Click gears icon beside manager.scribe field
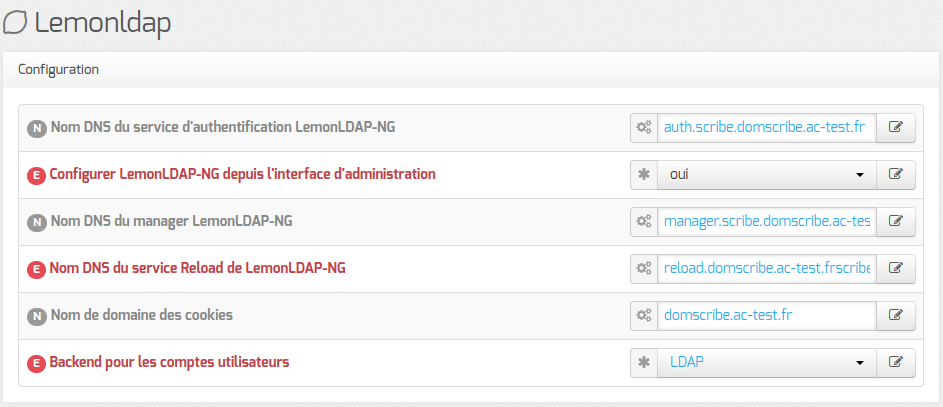 coord(644,221)
